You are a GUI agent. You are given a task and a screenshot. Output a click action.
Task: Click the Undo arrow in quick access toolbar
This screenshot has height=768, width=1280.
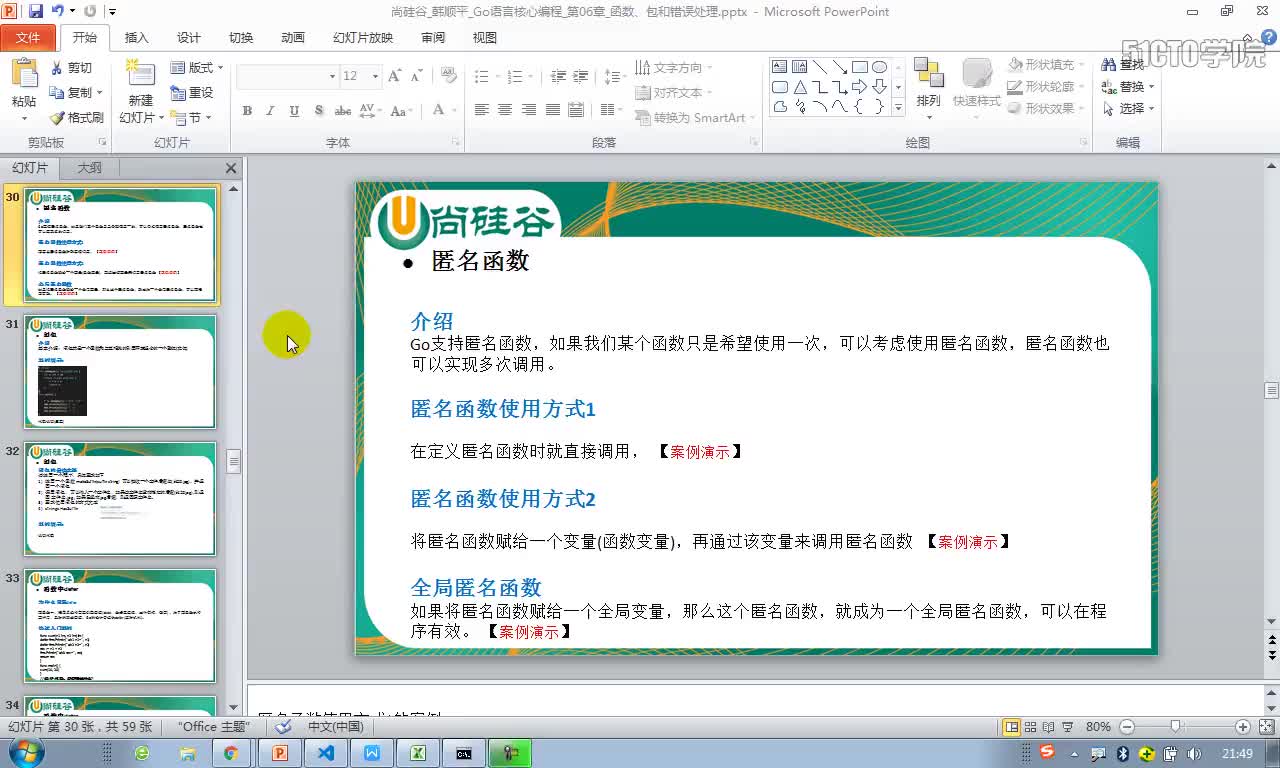pos(58,11)
